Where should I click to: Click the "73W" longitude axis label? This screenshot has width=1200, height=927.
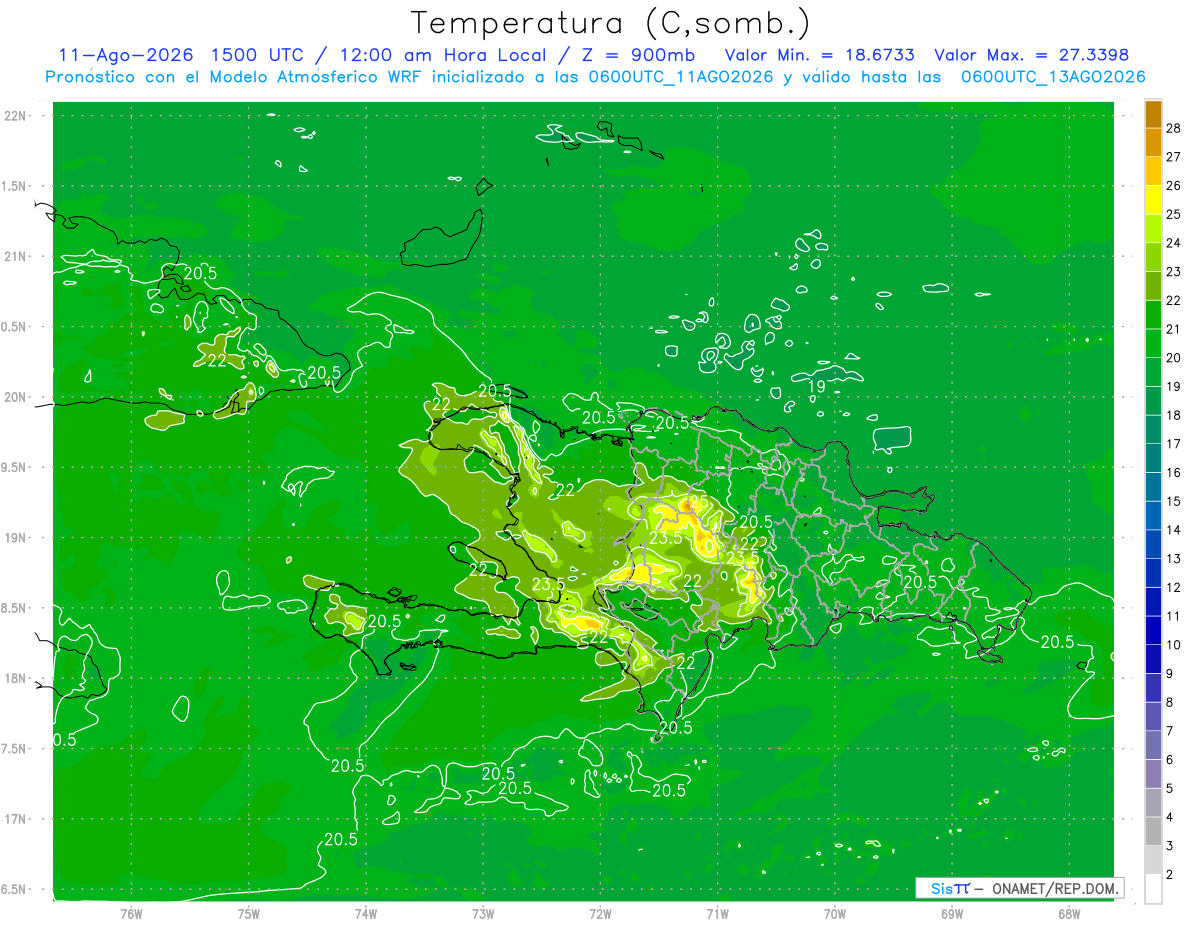(483, 914)
